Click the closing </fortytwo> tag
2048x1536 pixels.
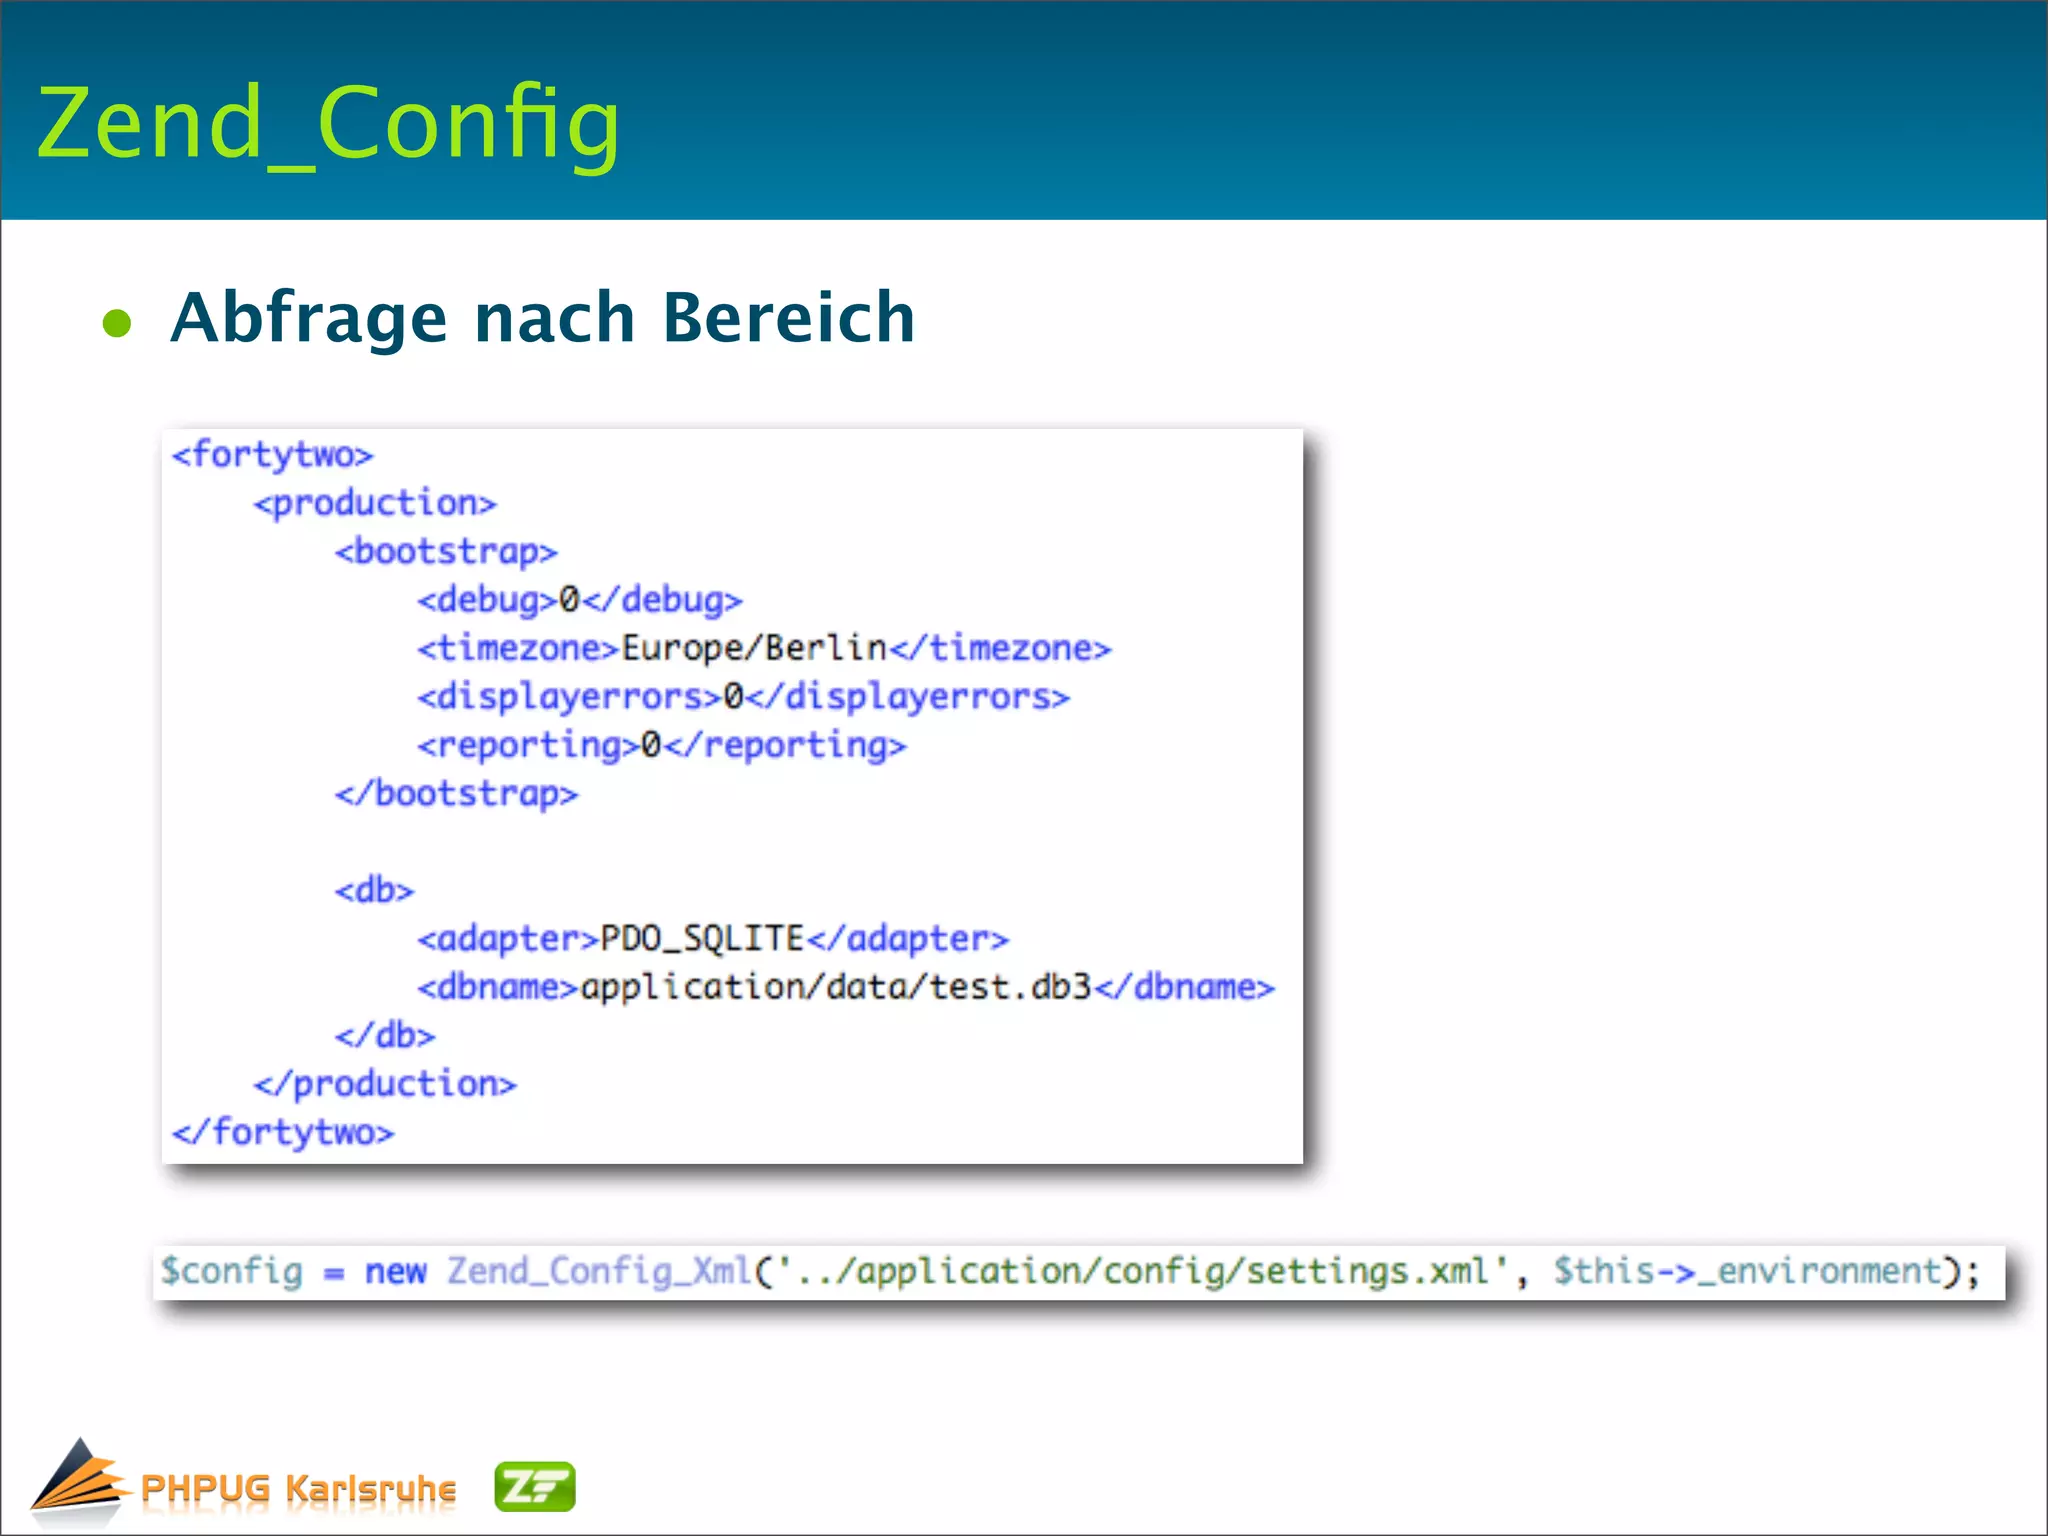[283, 1132]
